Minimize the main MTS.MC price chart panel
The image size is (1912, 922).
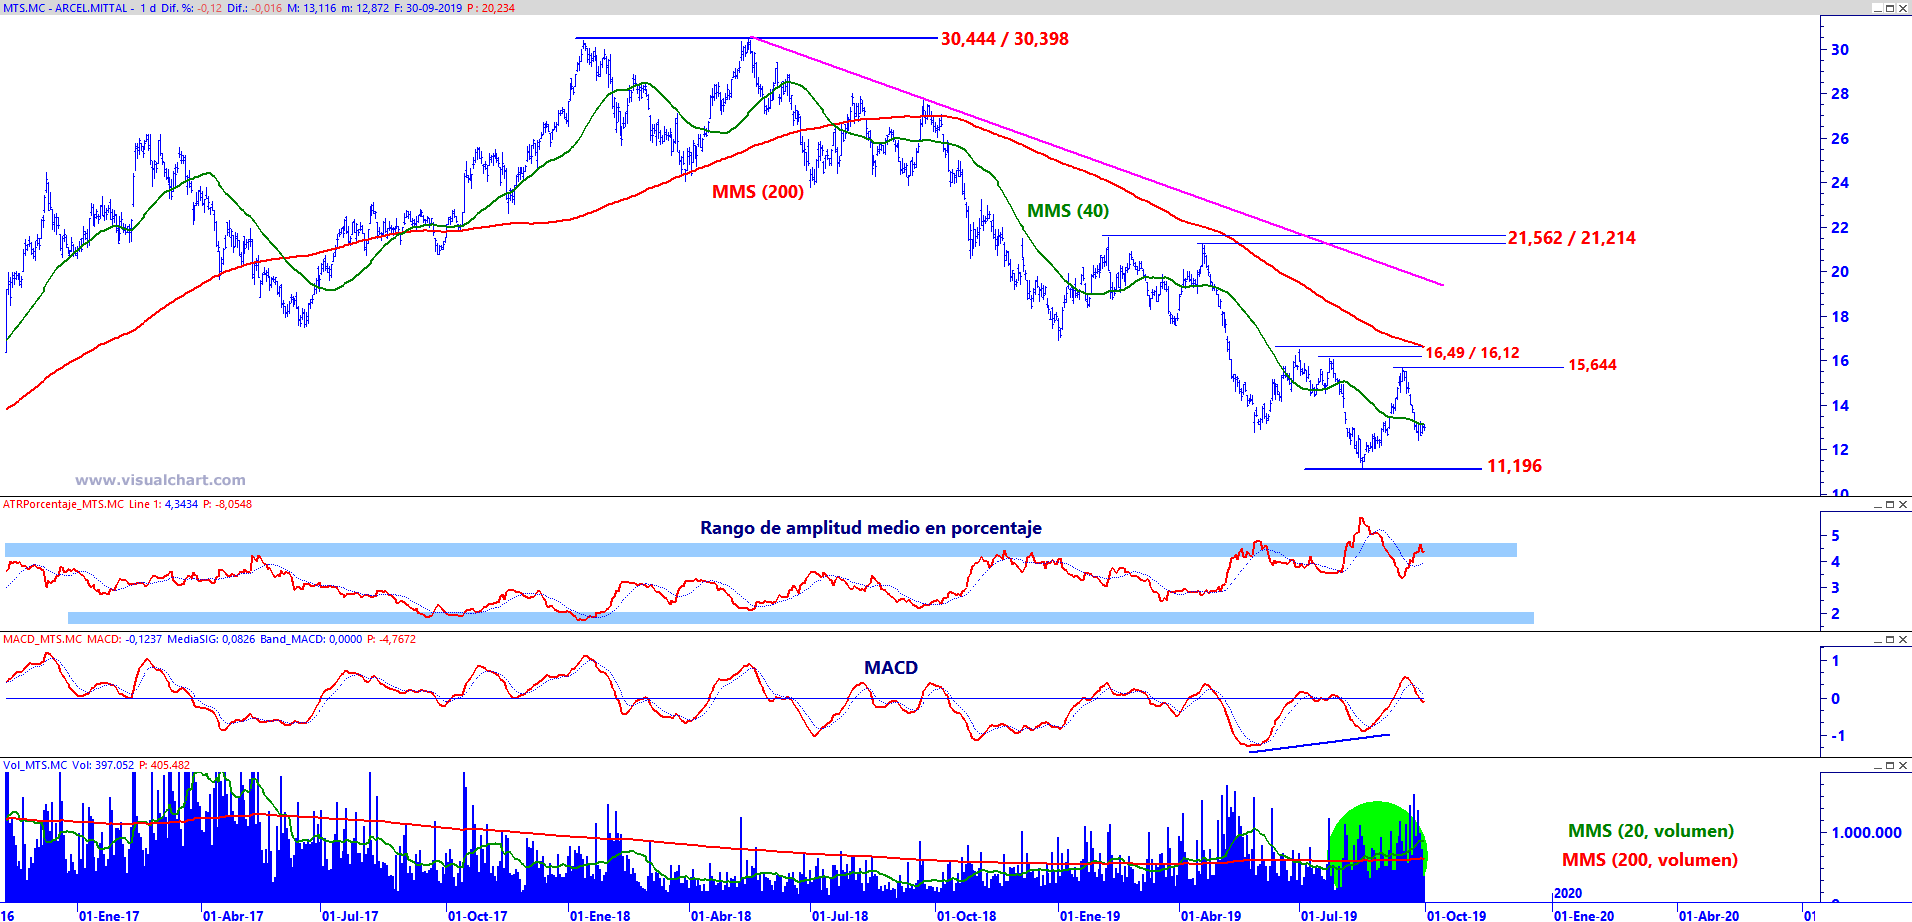(x=1877, y=8)
